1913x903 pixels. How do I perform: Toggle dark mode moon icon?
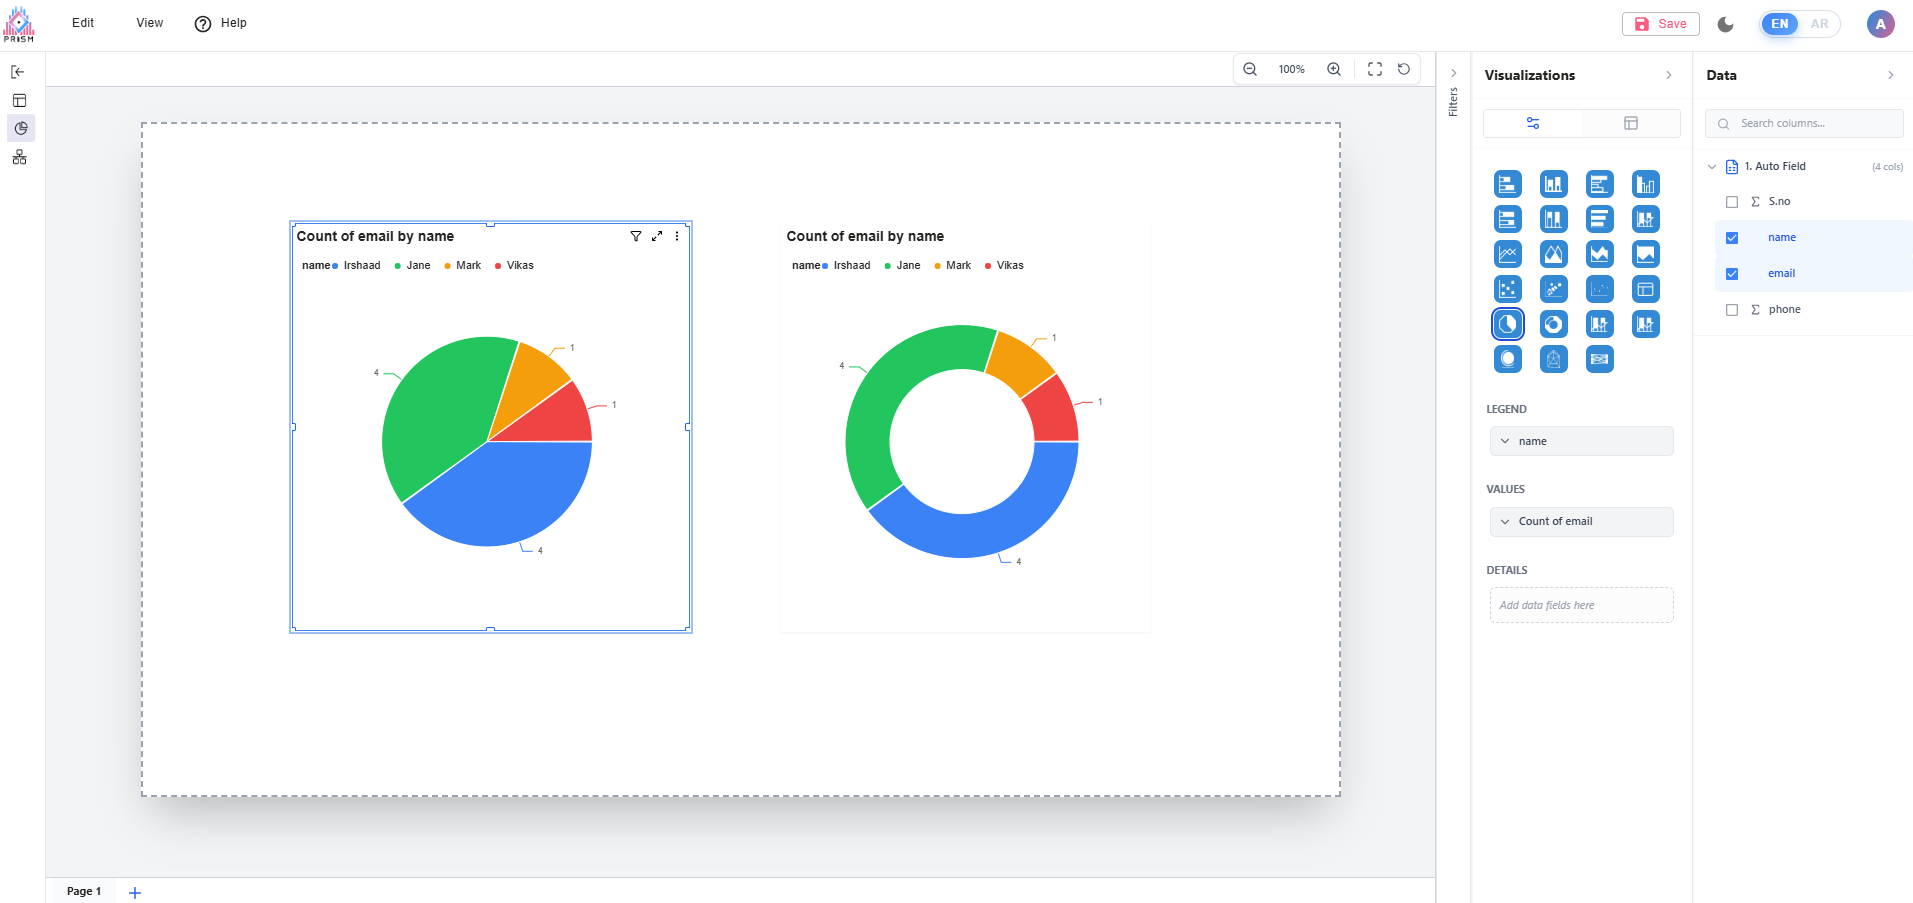point(1725,24)
